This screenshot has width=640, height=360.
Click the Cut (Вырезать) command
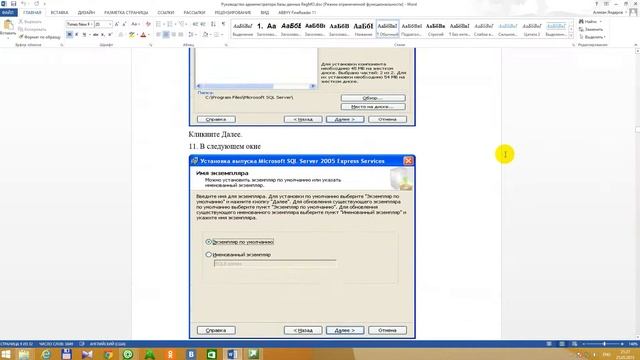[x=30, y=21]
